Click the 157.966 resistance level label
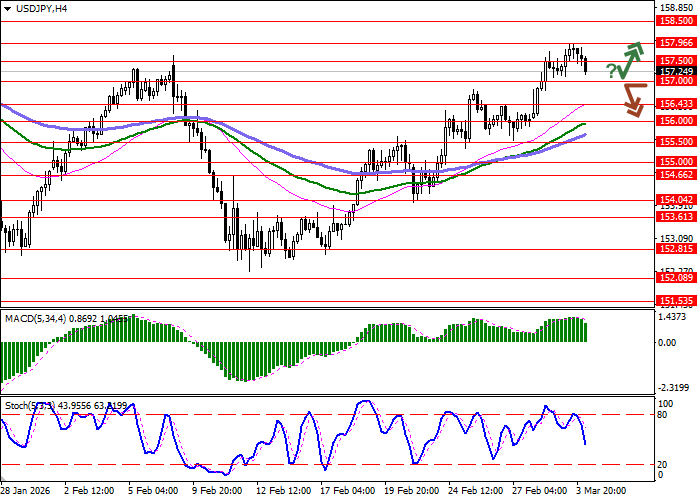 (676, 43)
